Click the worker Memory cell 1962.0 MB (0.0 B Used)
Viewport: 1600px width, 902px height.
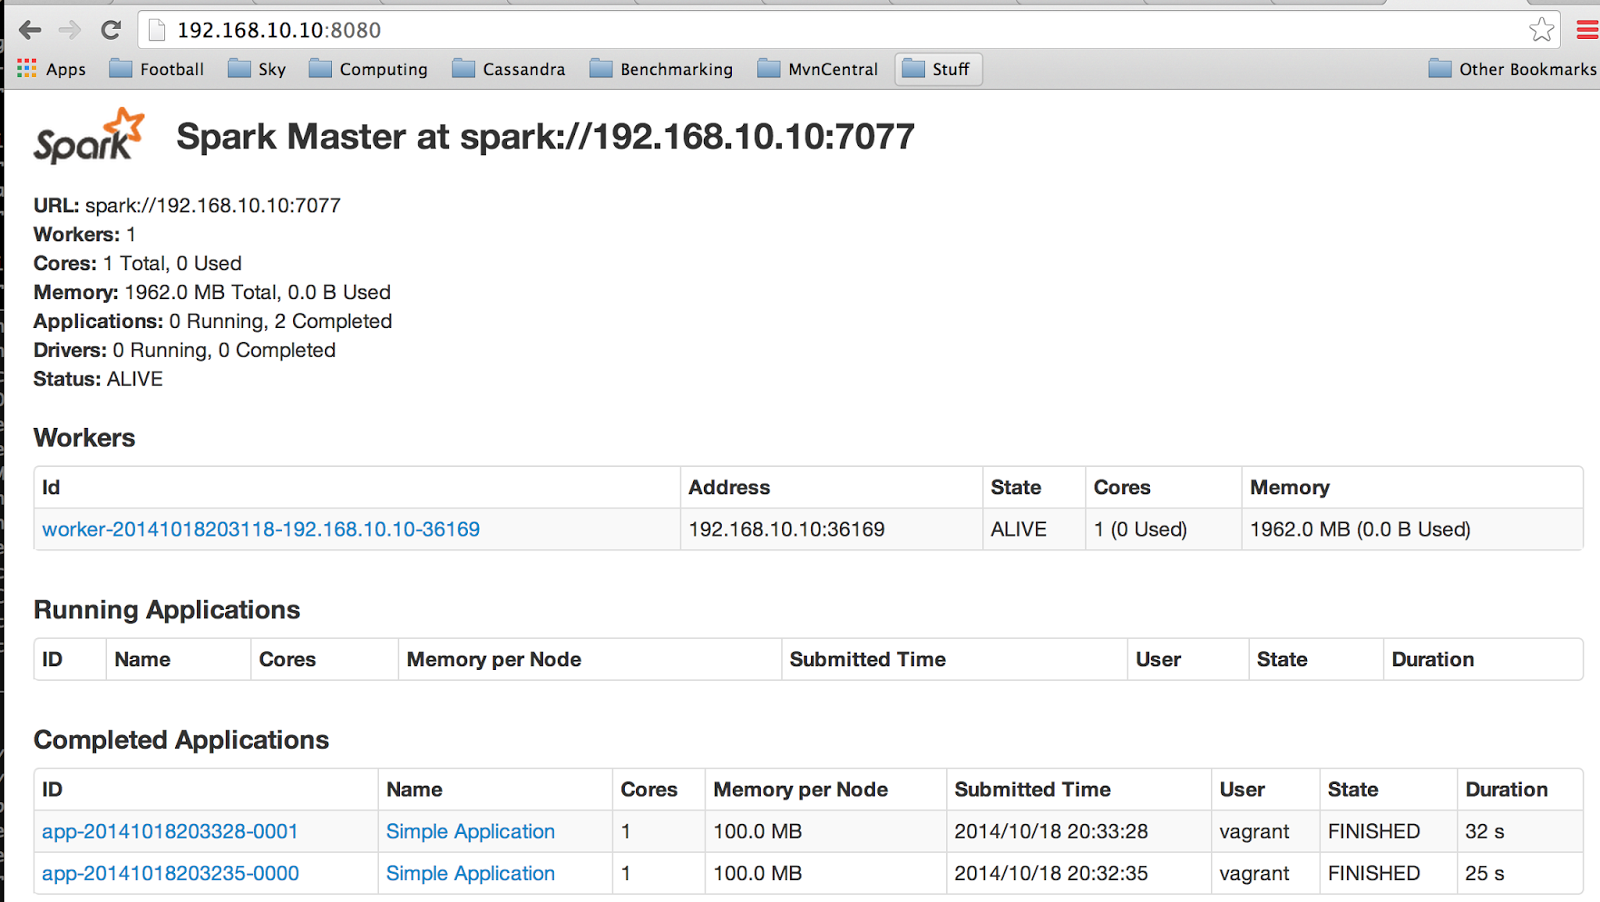(1412, 529)
